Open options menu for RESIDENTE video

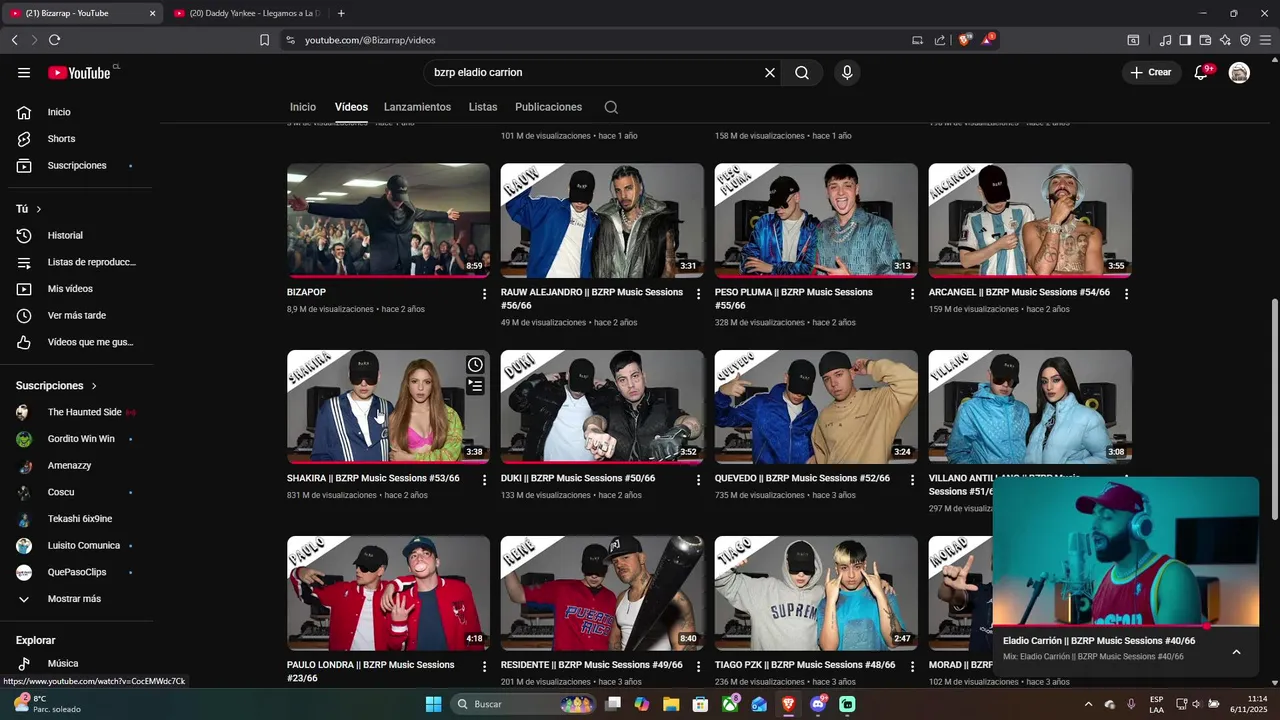[699, 666]
